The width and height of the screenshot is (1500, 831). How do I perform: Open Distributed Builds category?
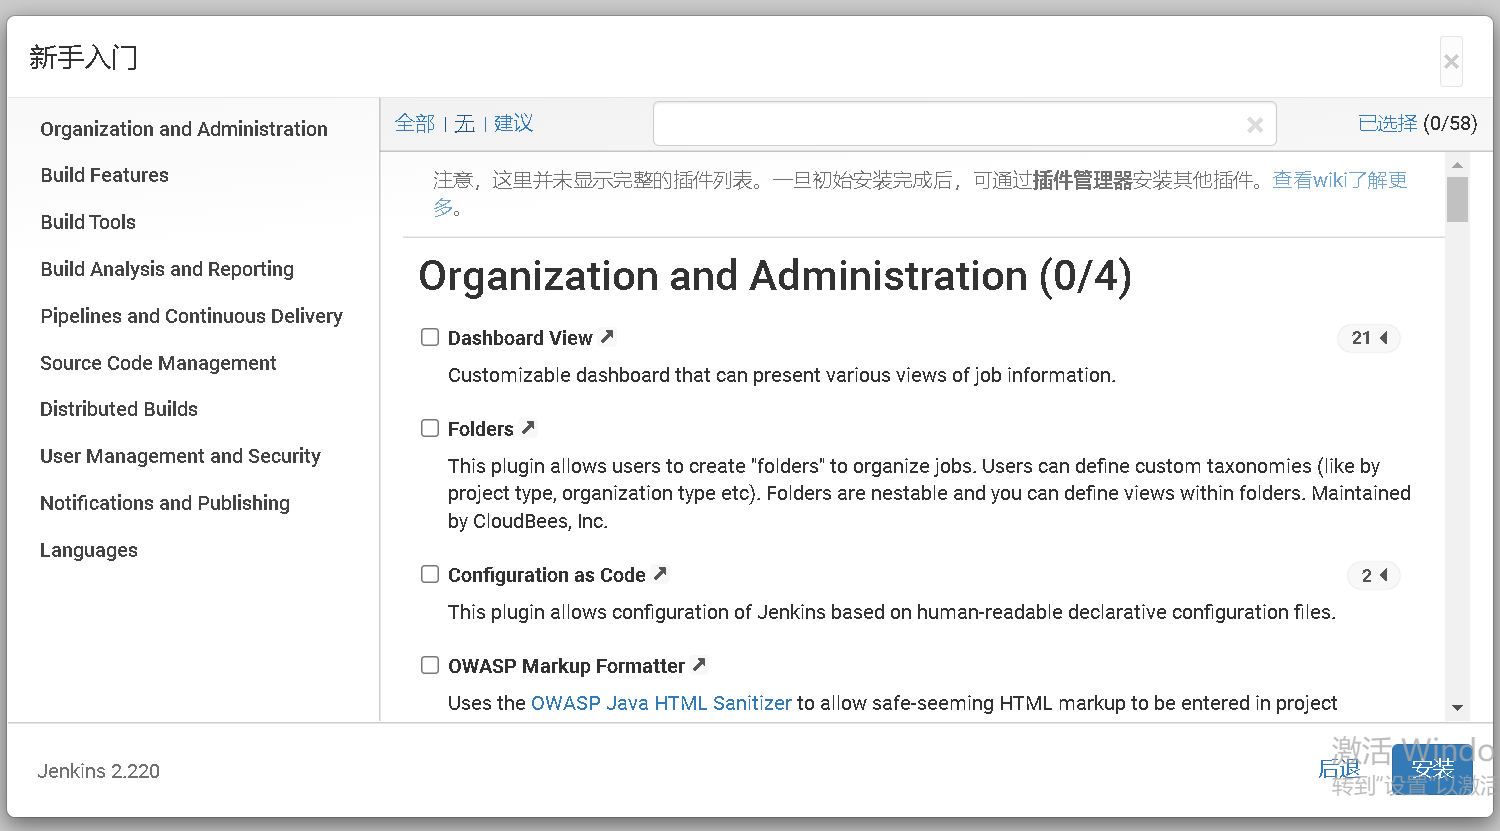119,409
